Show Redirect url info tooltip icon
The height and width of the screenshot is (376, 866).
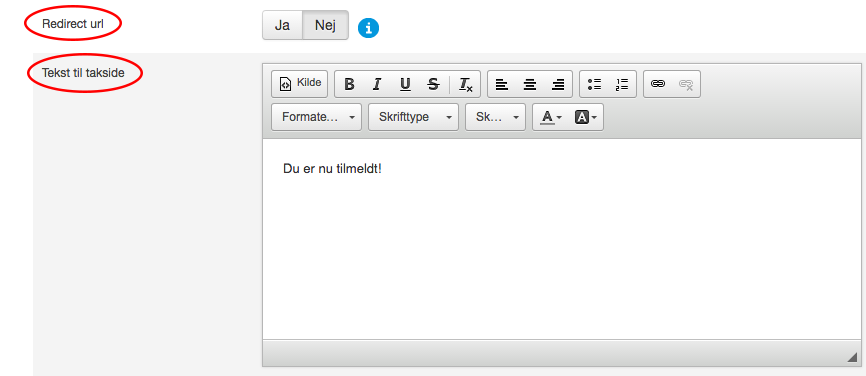[368, 28]
